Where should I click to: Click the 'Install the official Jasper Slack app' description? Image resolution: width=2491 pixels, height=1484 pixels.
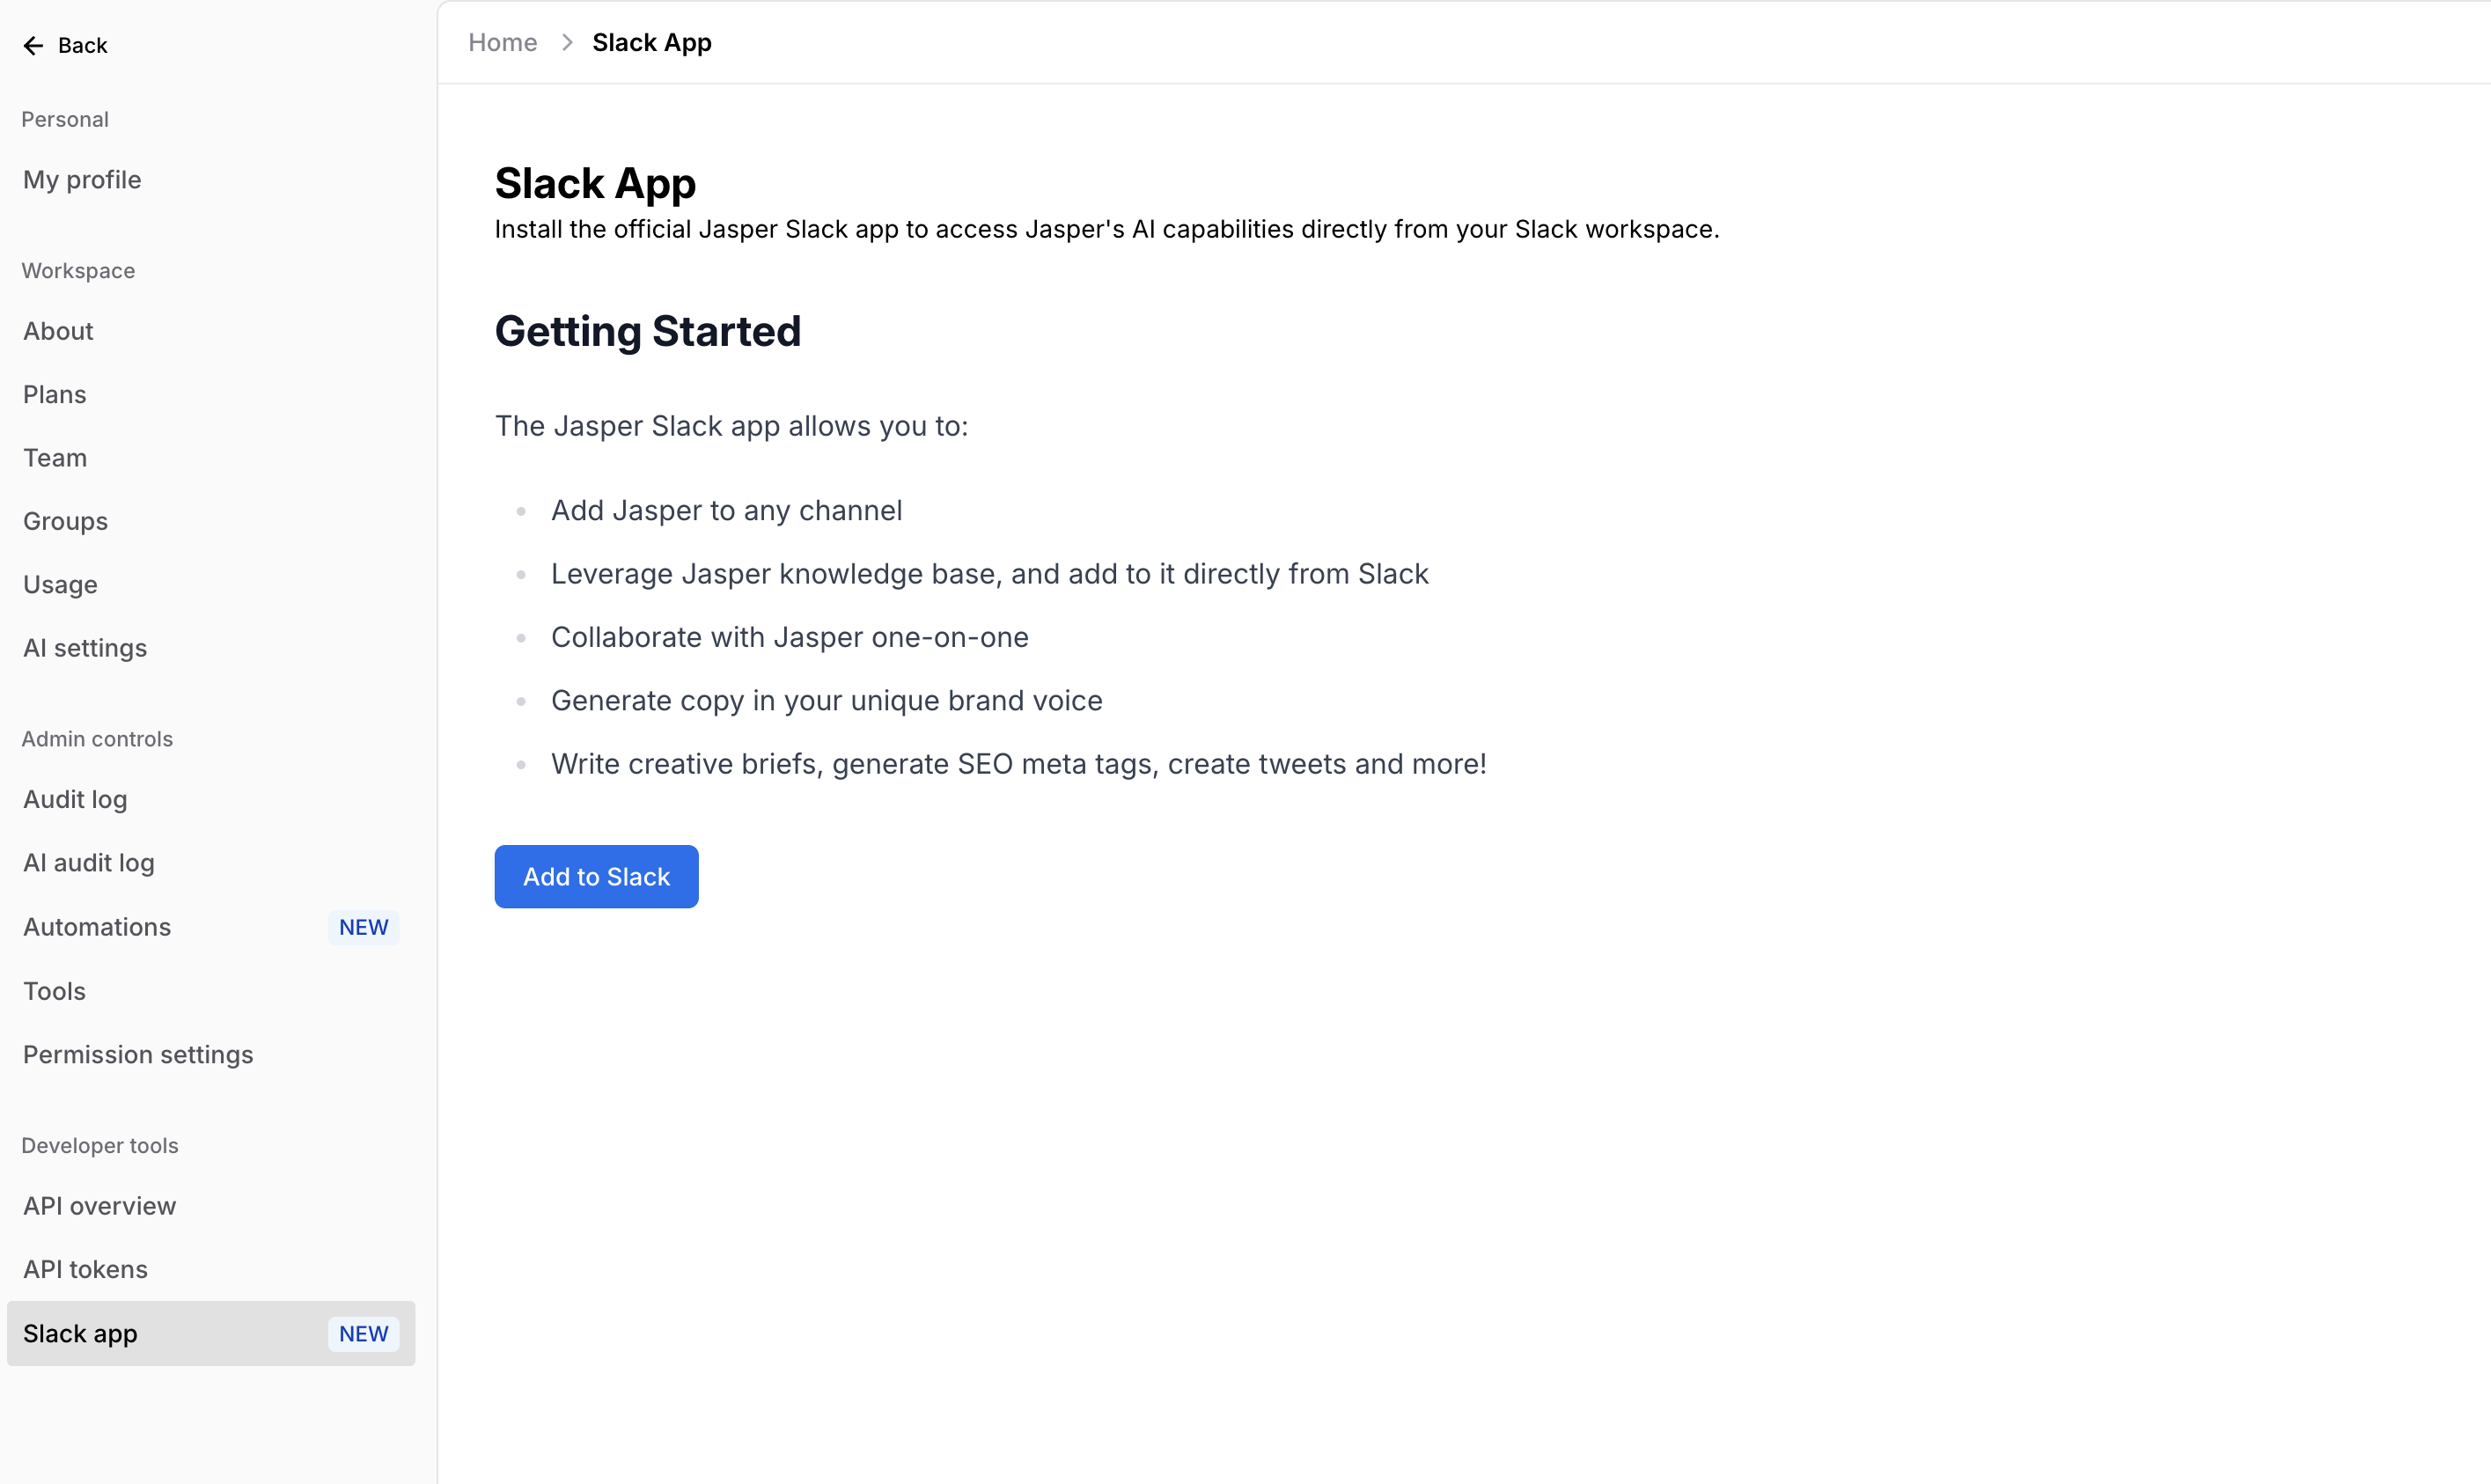click(1107, 230)
